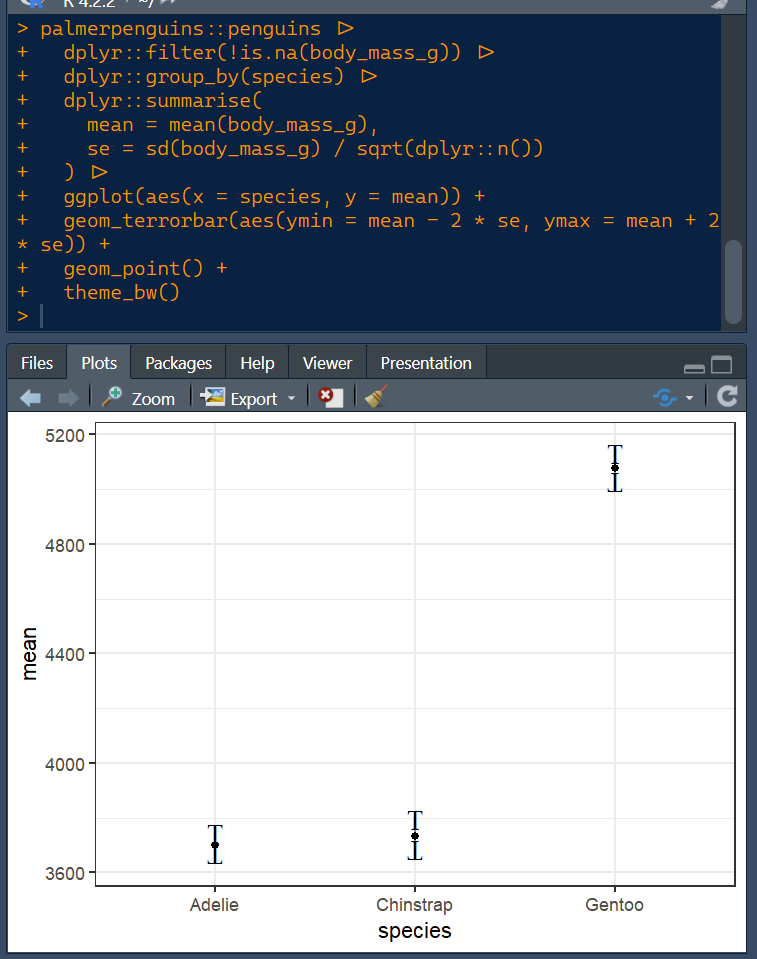Maximize the Plots pane
The width and height of the screenshot is (757, 959).
721,365
